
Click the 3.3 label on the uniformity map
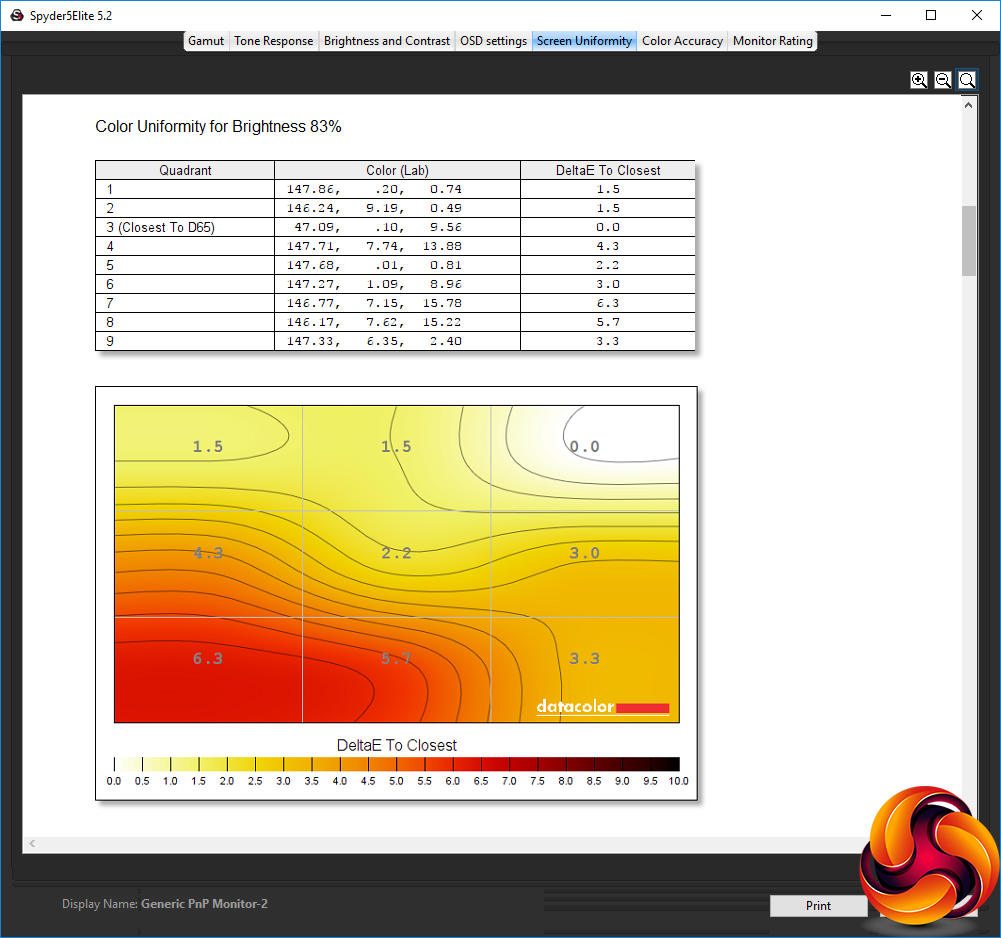coord(585,658)
